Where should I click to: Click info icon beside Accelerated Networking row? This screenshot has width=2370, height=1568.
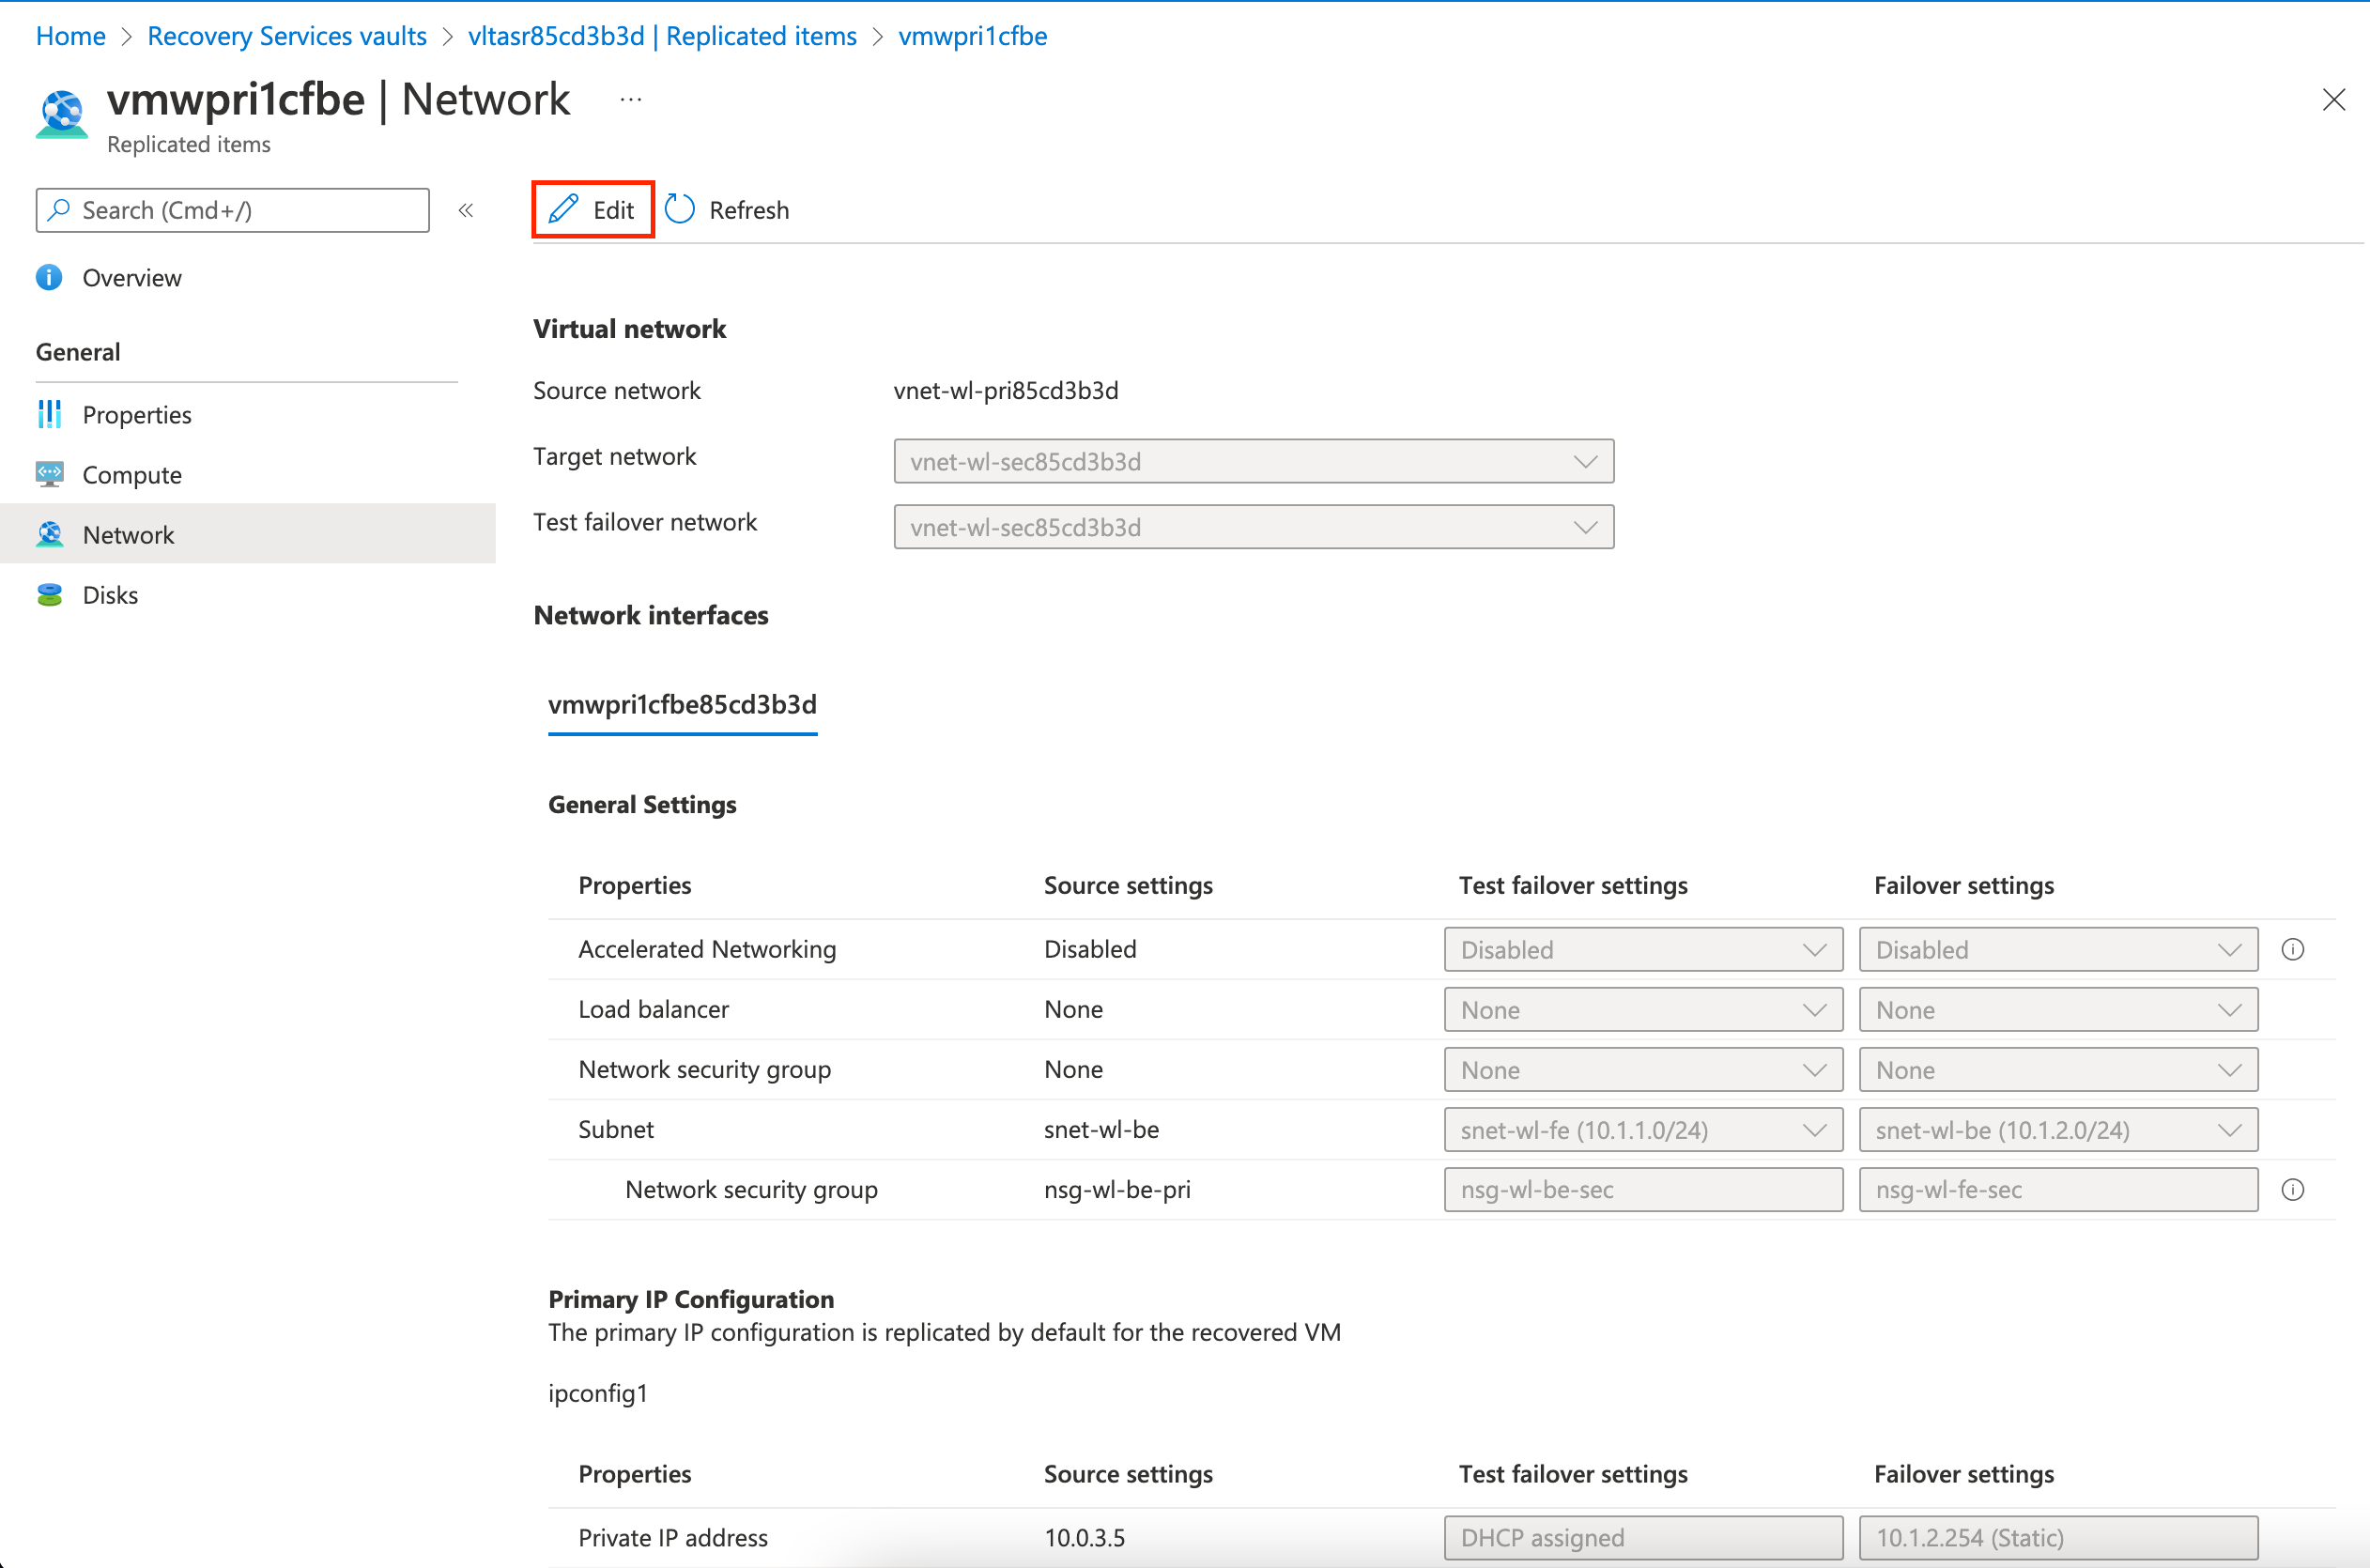tap(2293, 949)
